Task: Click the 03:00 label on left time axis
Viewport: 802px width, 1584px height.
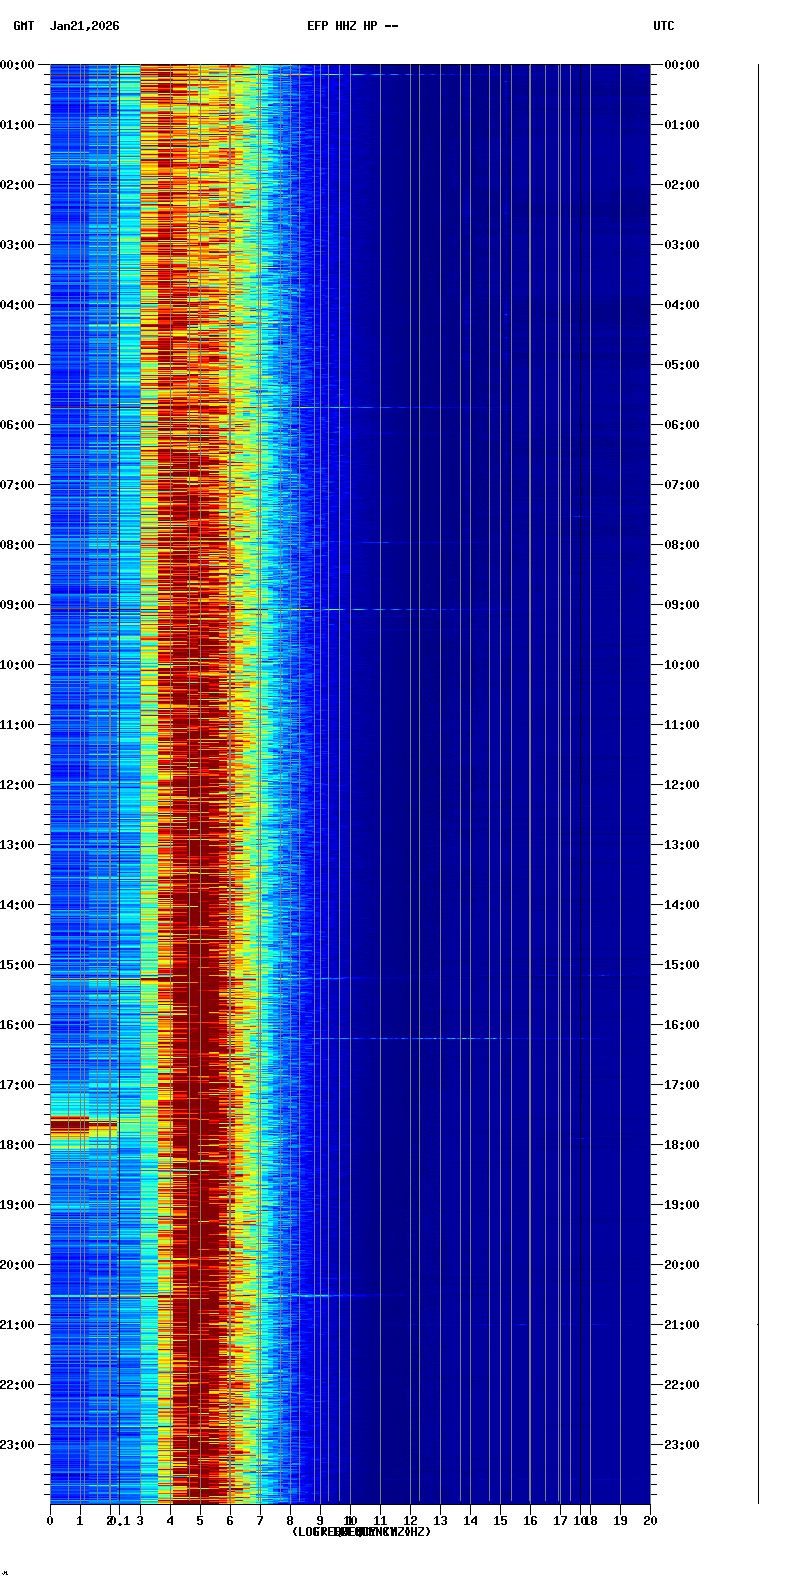Action: [x=18, y=245]
